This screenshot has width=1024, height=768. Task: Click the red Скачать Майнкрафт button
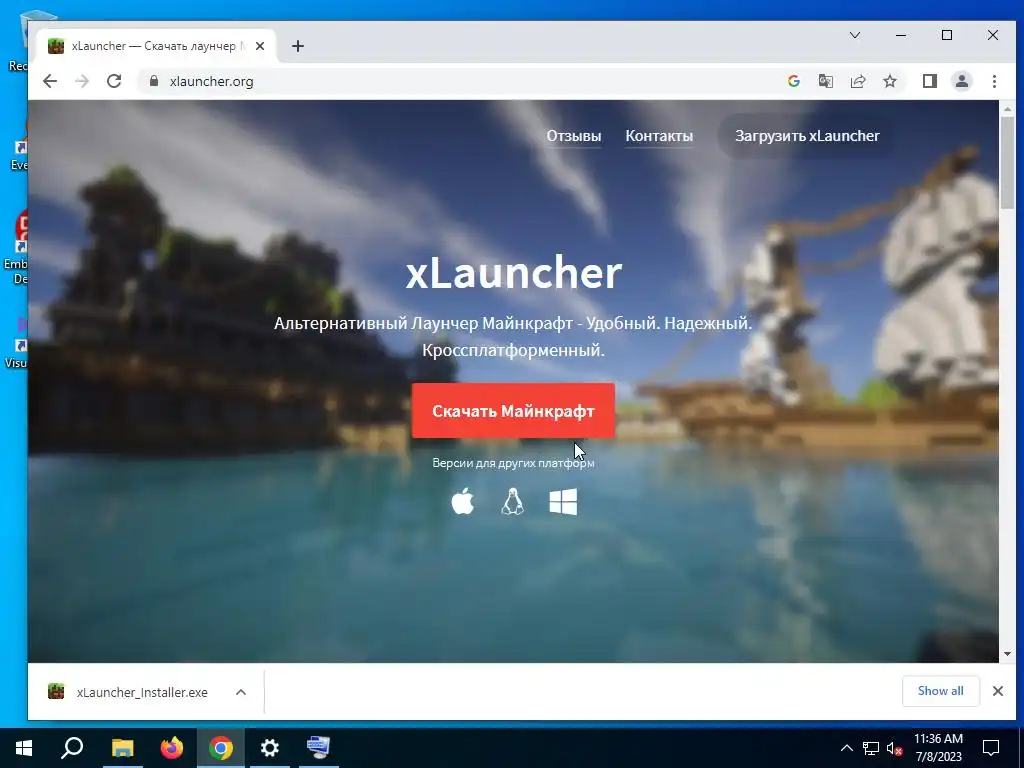513,411
